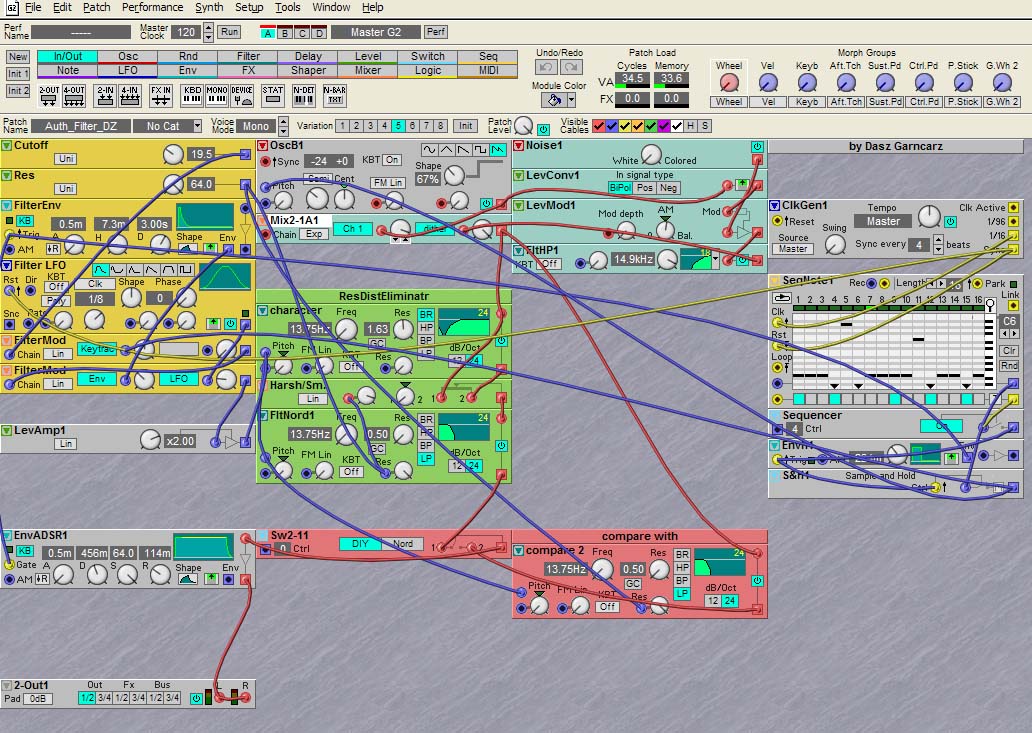1032x733 pixels.
Task: Add the KBD keyboard module
Action: click(x=192, y=95)
